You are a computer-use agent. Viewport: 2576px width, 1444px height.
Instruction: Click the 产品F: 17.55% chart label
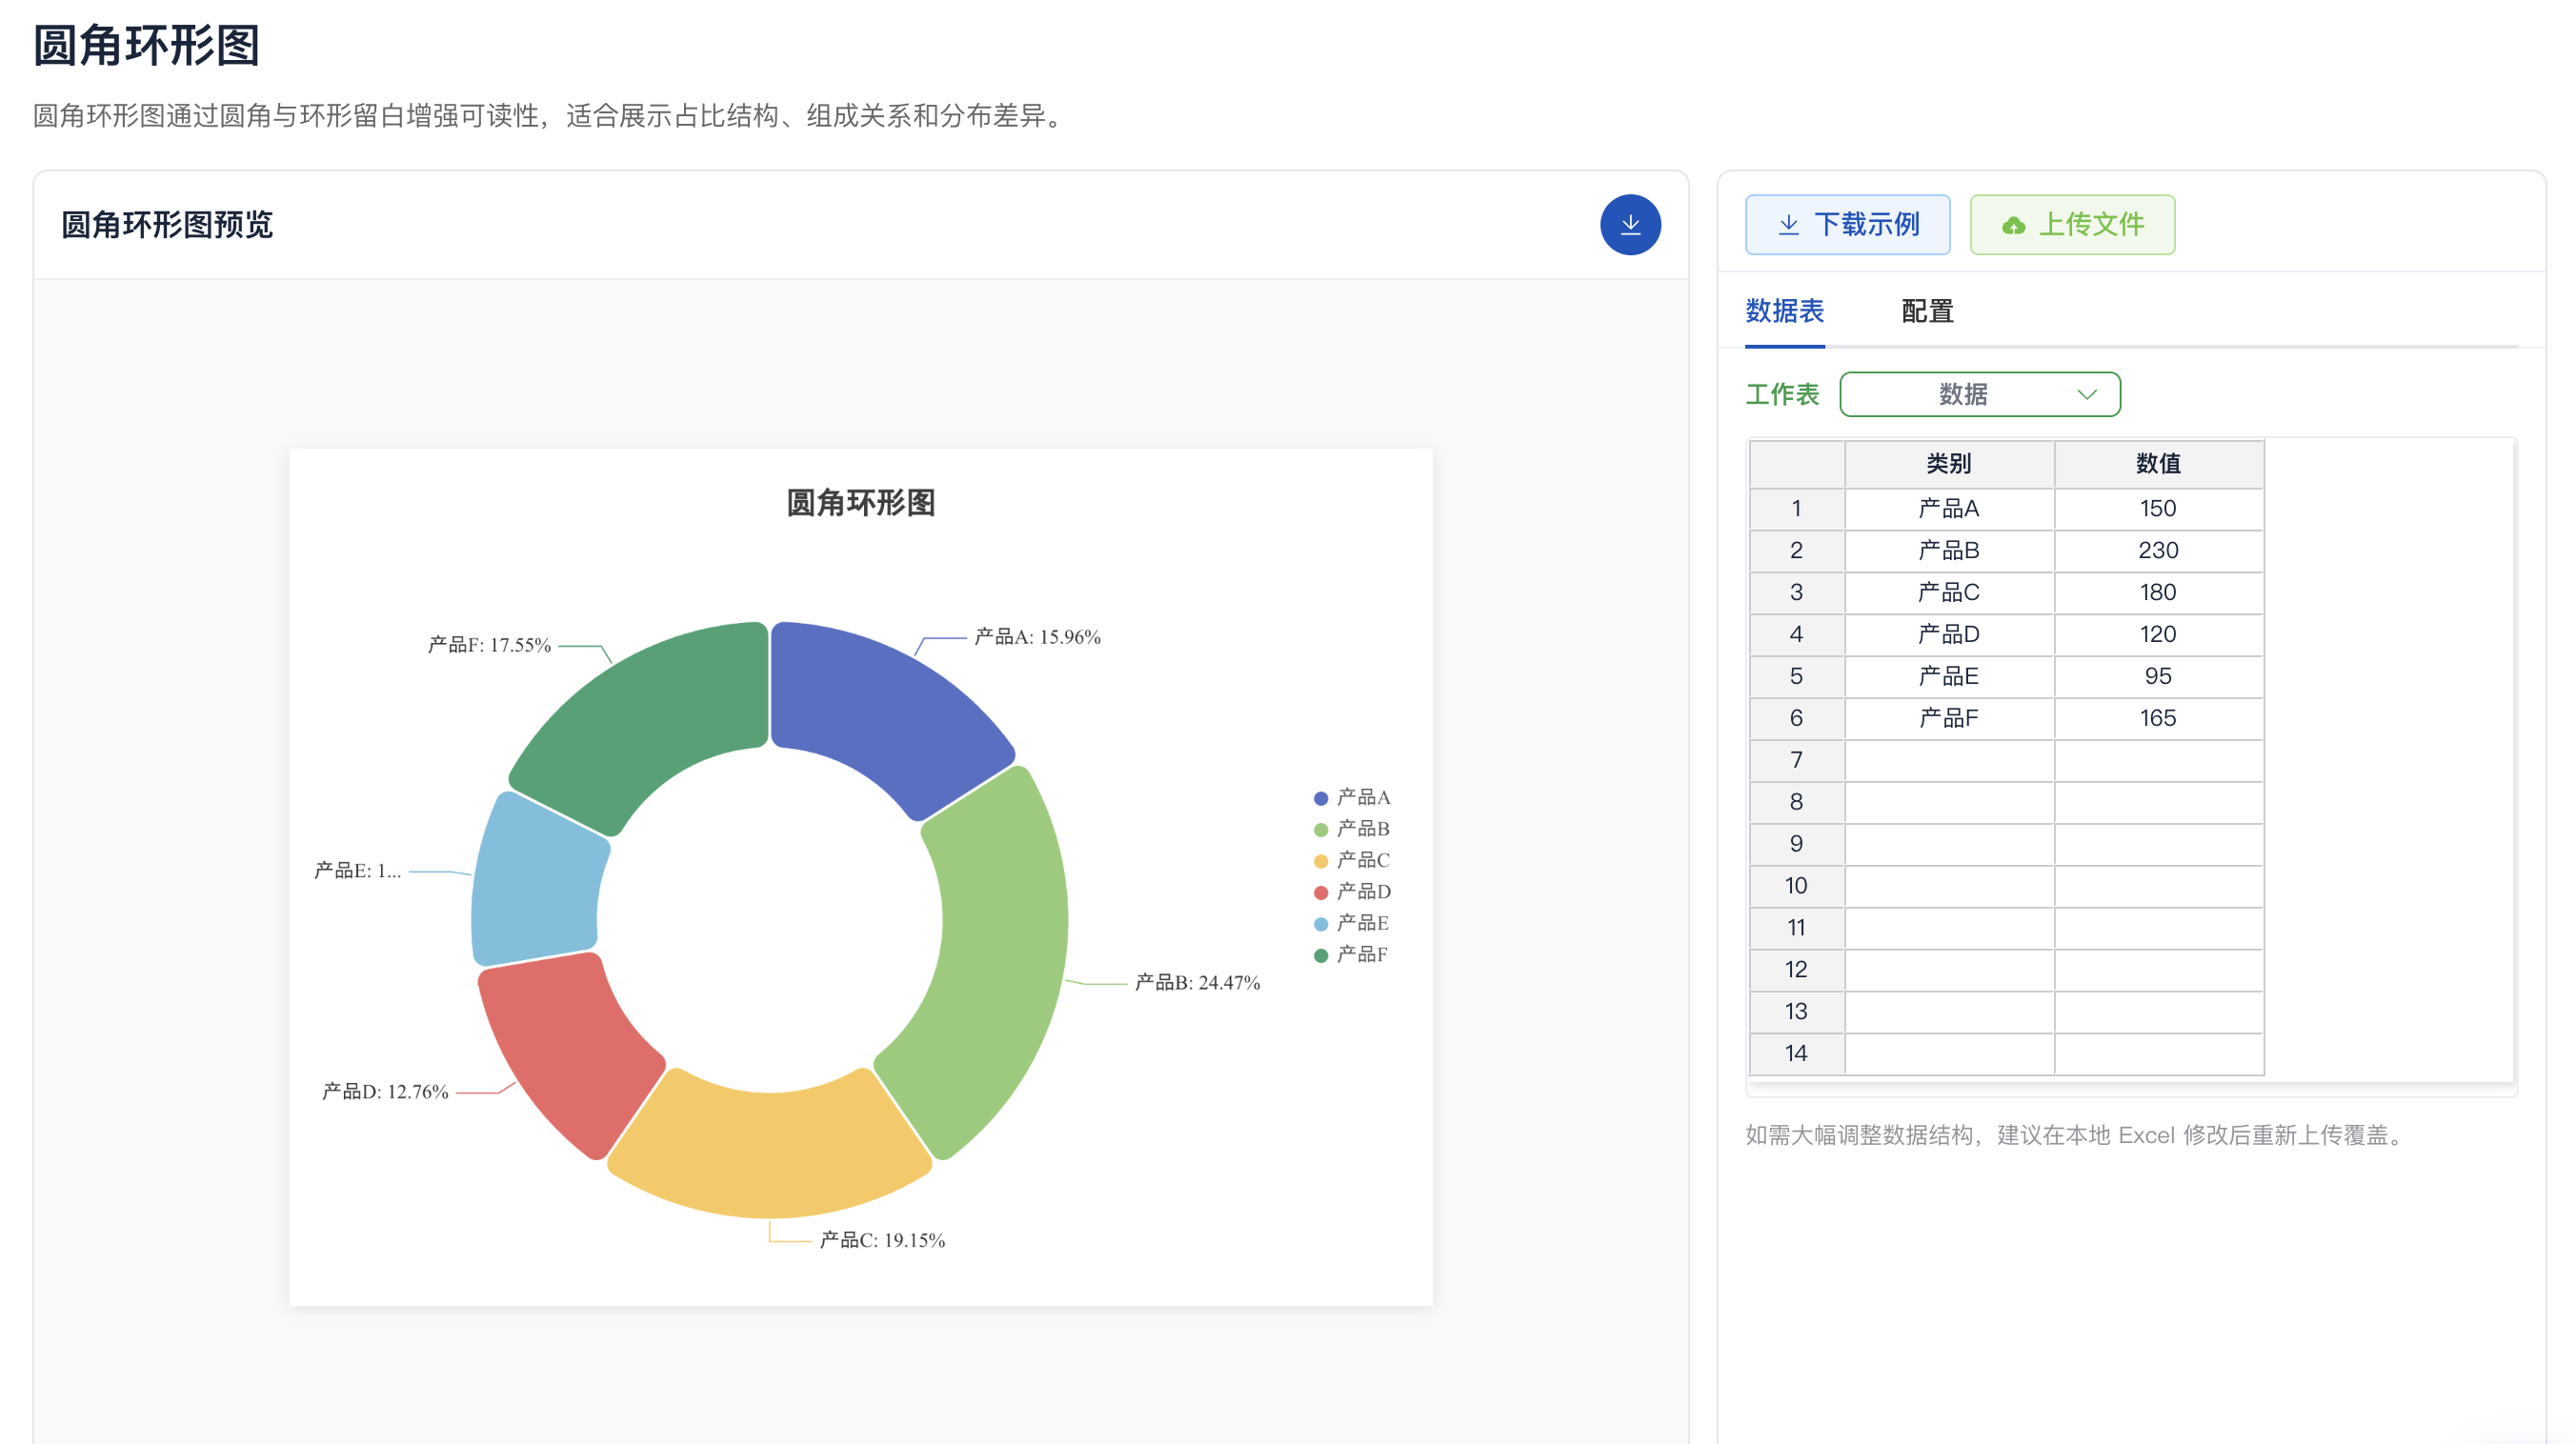pos(489,645)
